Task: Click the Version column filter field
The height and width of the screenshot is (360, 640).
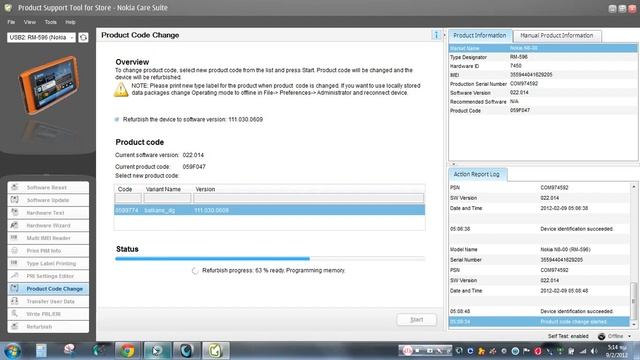Action: (309, 198)
